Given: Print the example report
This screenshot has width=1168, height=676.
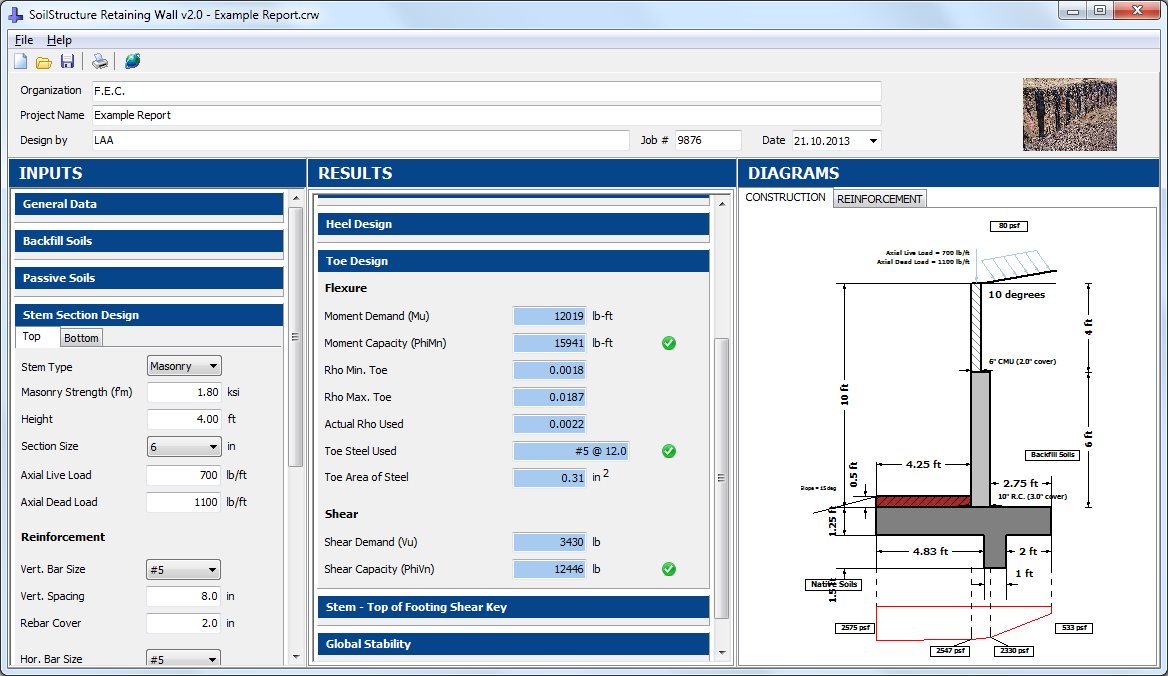Looking at the screenshot, I should tap(99, 60).
